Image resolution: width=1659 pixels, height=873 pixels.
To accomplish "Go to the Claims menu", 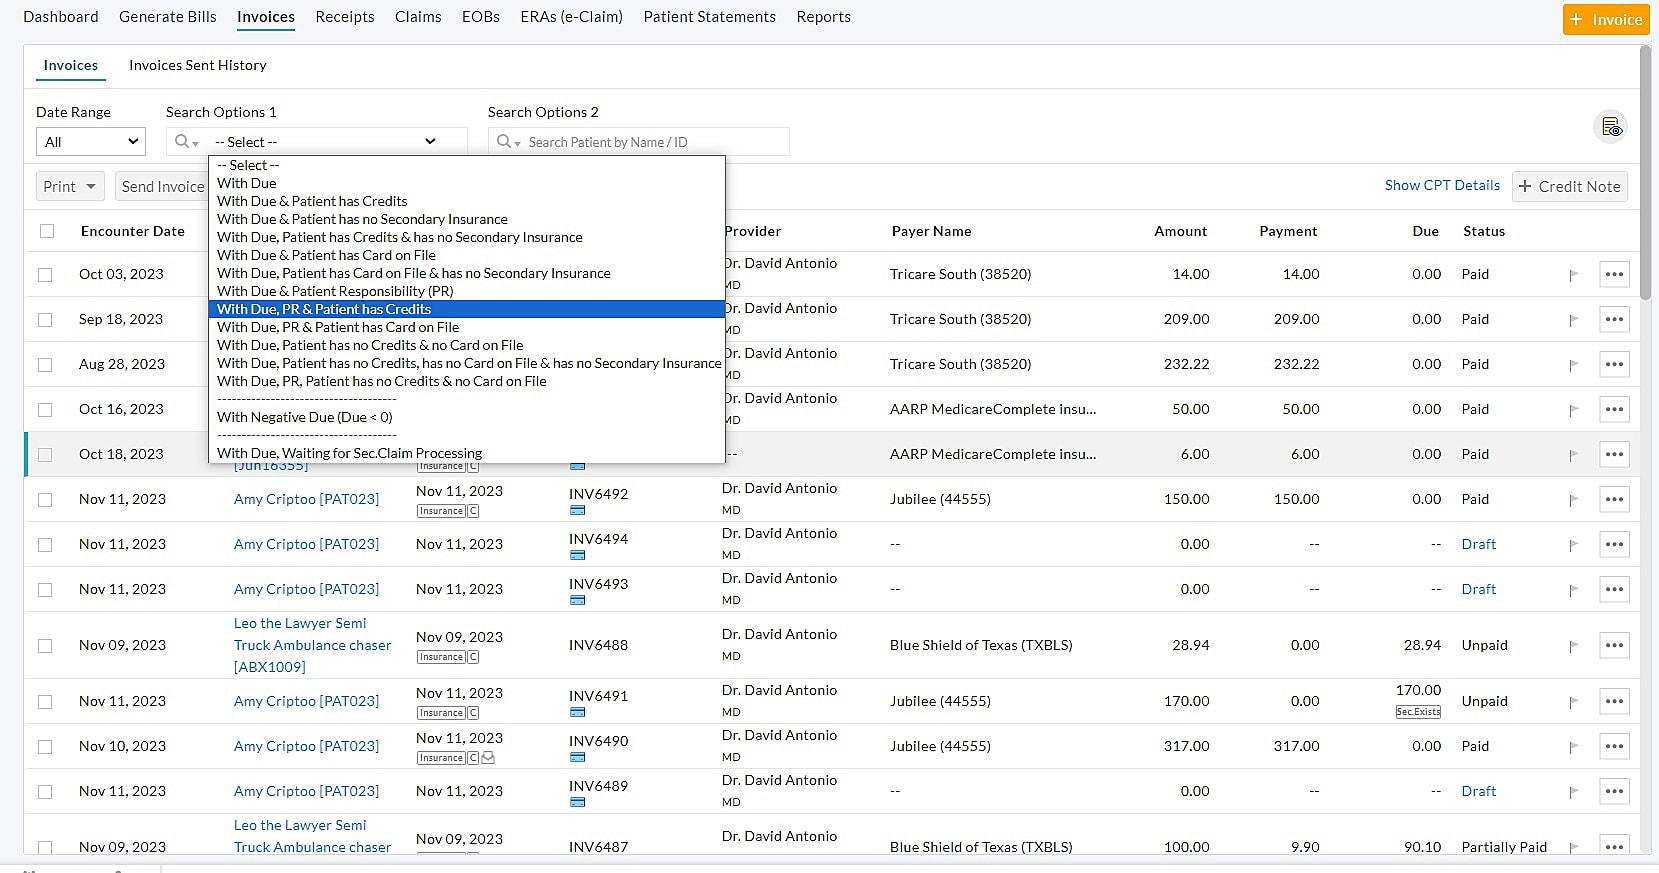I will click(418, 17).
